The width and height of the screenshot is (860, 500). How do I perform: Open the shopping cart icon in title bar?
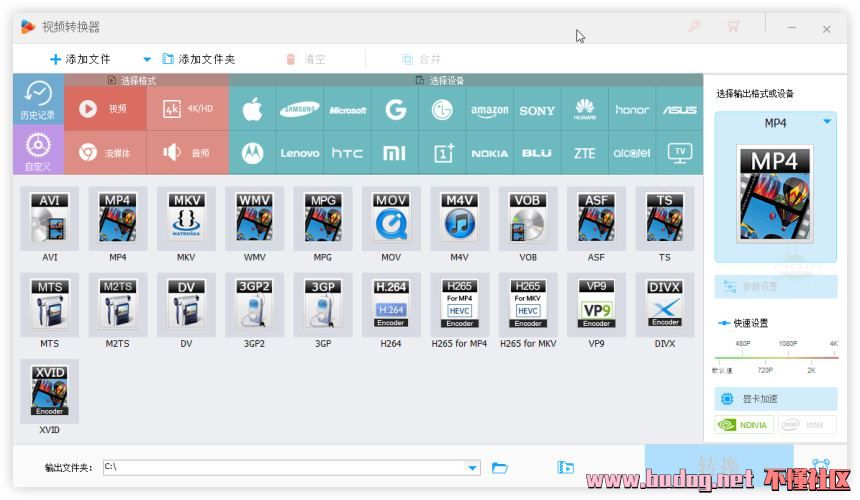(x=733, y=27)
